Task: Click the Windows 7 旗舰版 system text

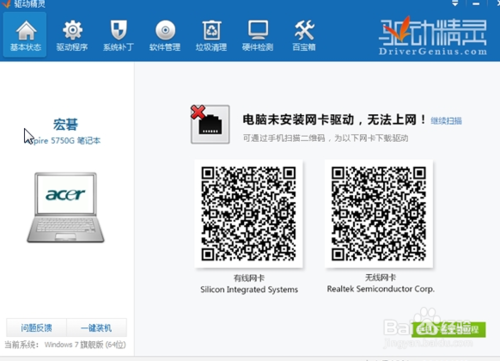Action: click(85, 344)
